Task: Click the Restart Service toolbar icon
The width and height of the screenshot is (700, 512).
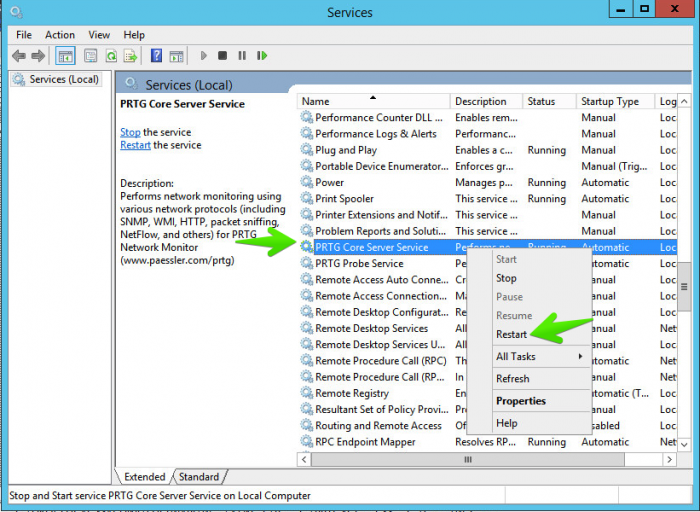Action: coord(262,56)
